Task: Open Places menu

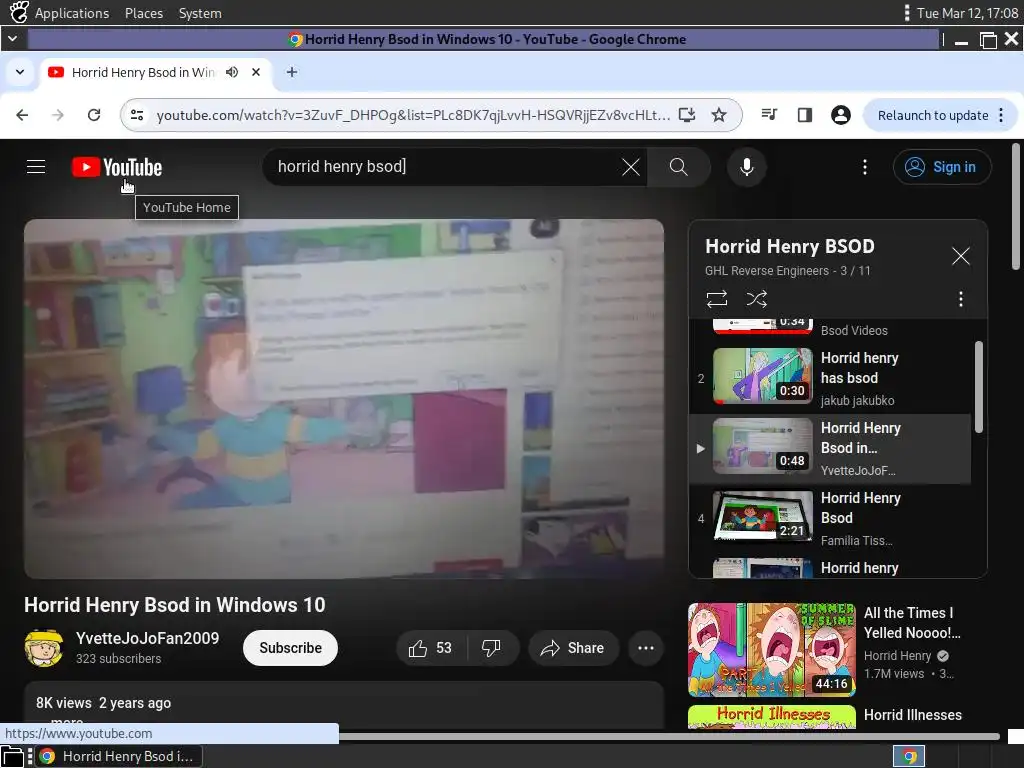Action: click(144, 13)
